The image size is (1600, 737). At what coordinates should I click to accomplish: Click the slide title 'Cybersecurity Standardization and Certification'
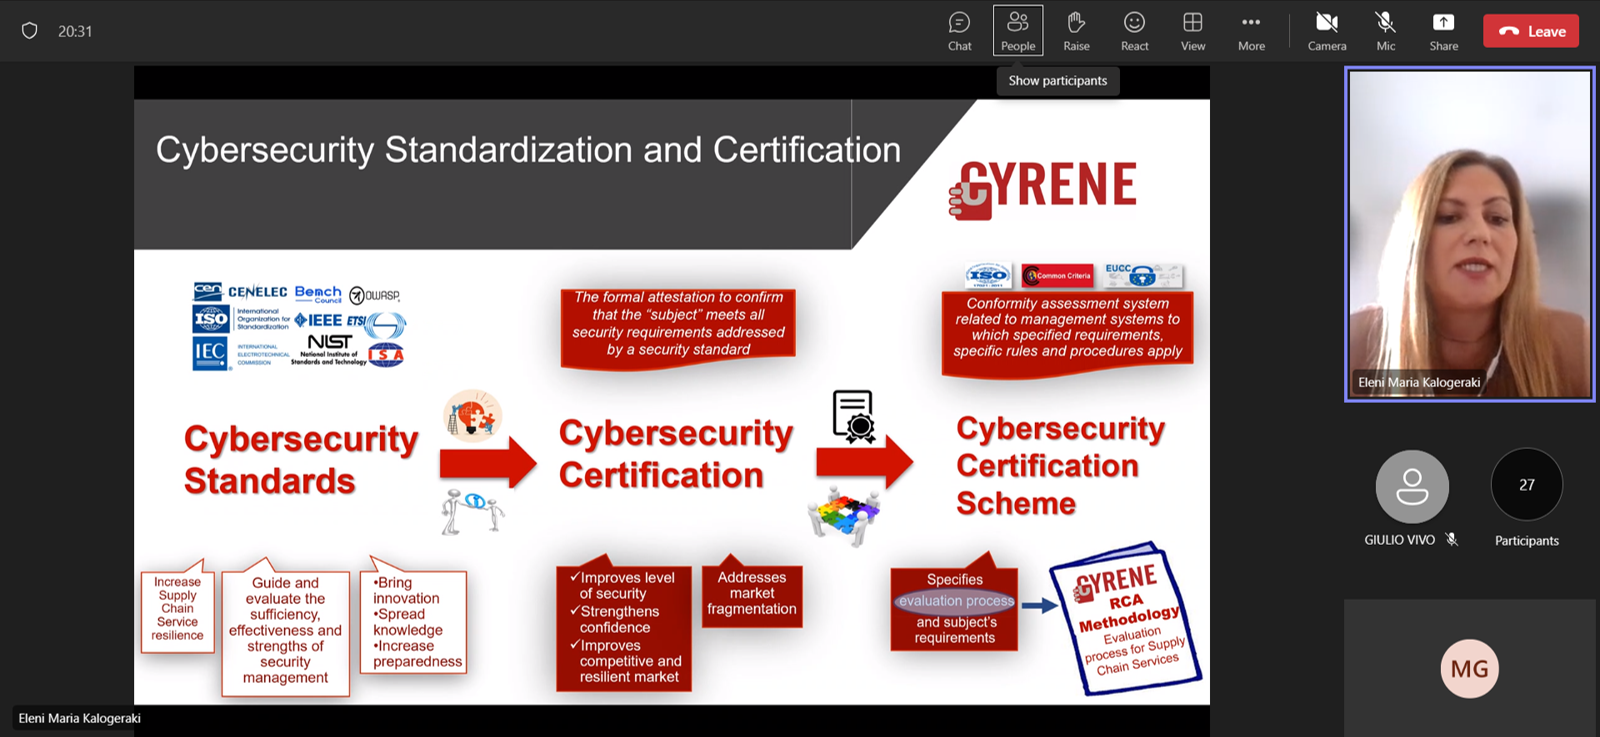click(528, 150)
